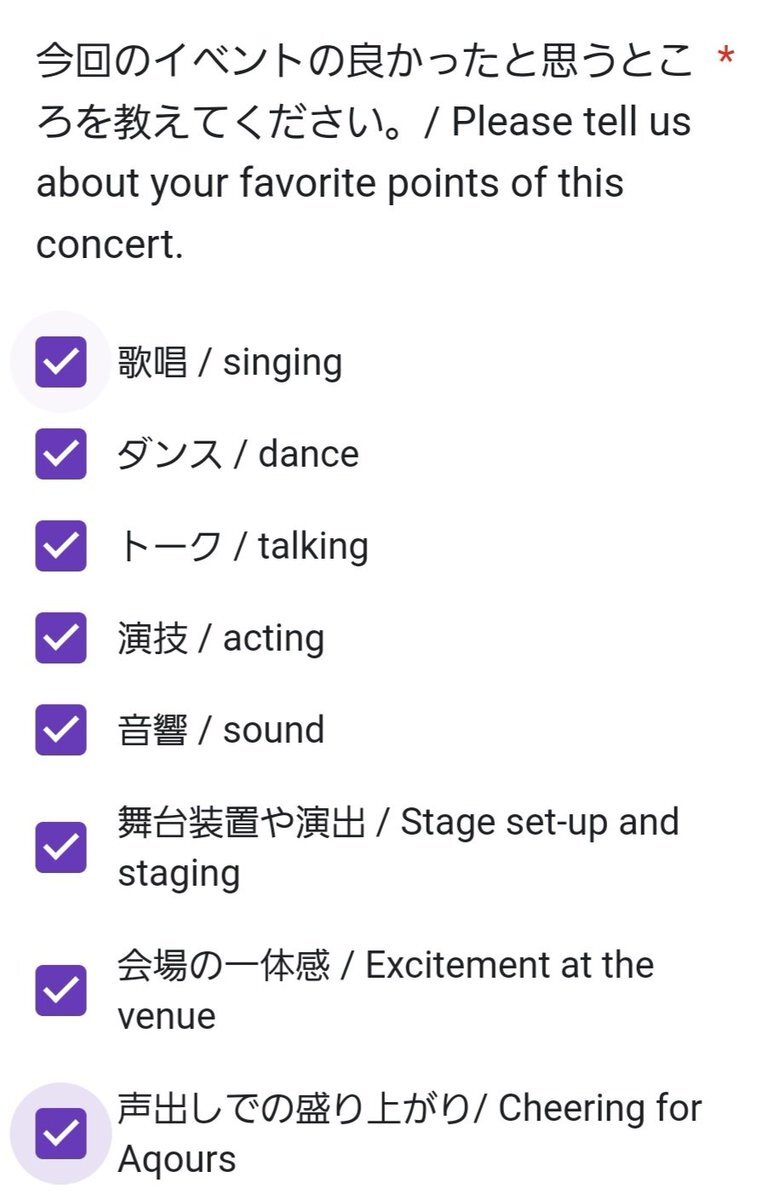Toggle the acting checkbox

pyautogui.click(x=61, y=638)
